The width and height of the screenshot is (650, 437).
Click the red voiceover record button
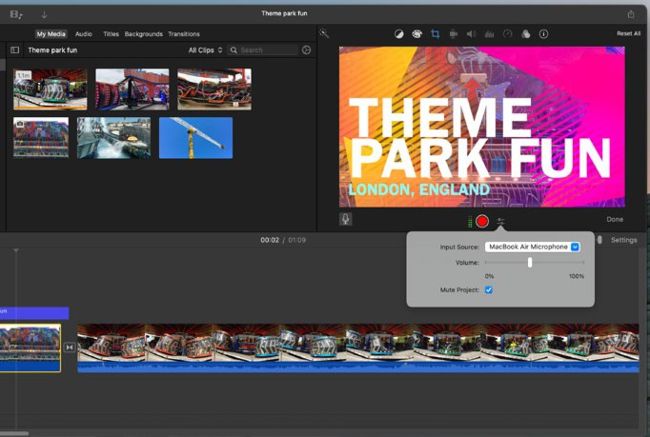[482, 220]
